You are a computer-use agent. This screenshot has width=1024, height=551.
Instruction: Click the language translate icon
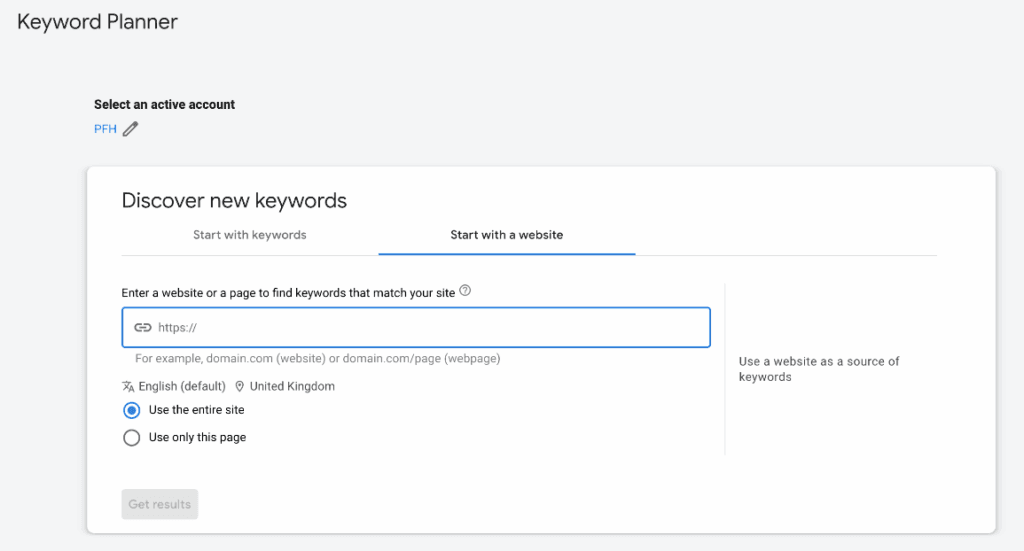click(x=128, y=386)
